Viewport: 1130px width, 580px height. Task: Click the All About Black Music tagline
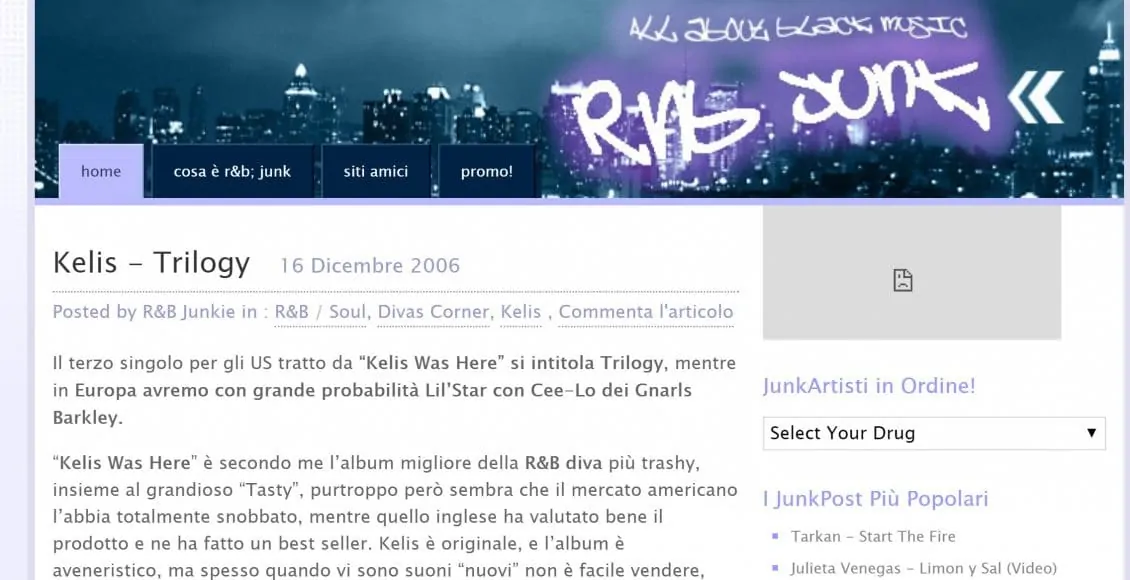[x=797, y=28]
